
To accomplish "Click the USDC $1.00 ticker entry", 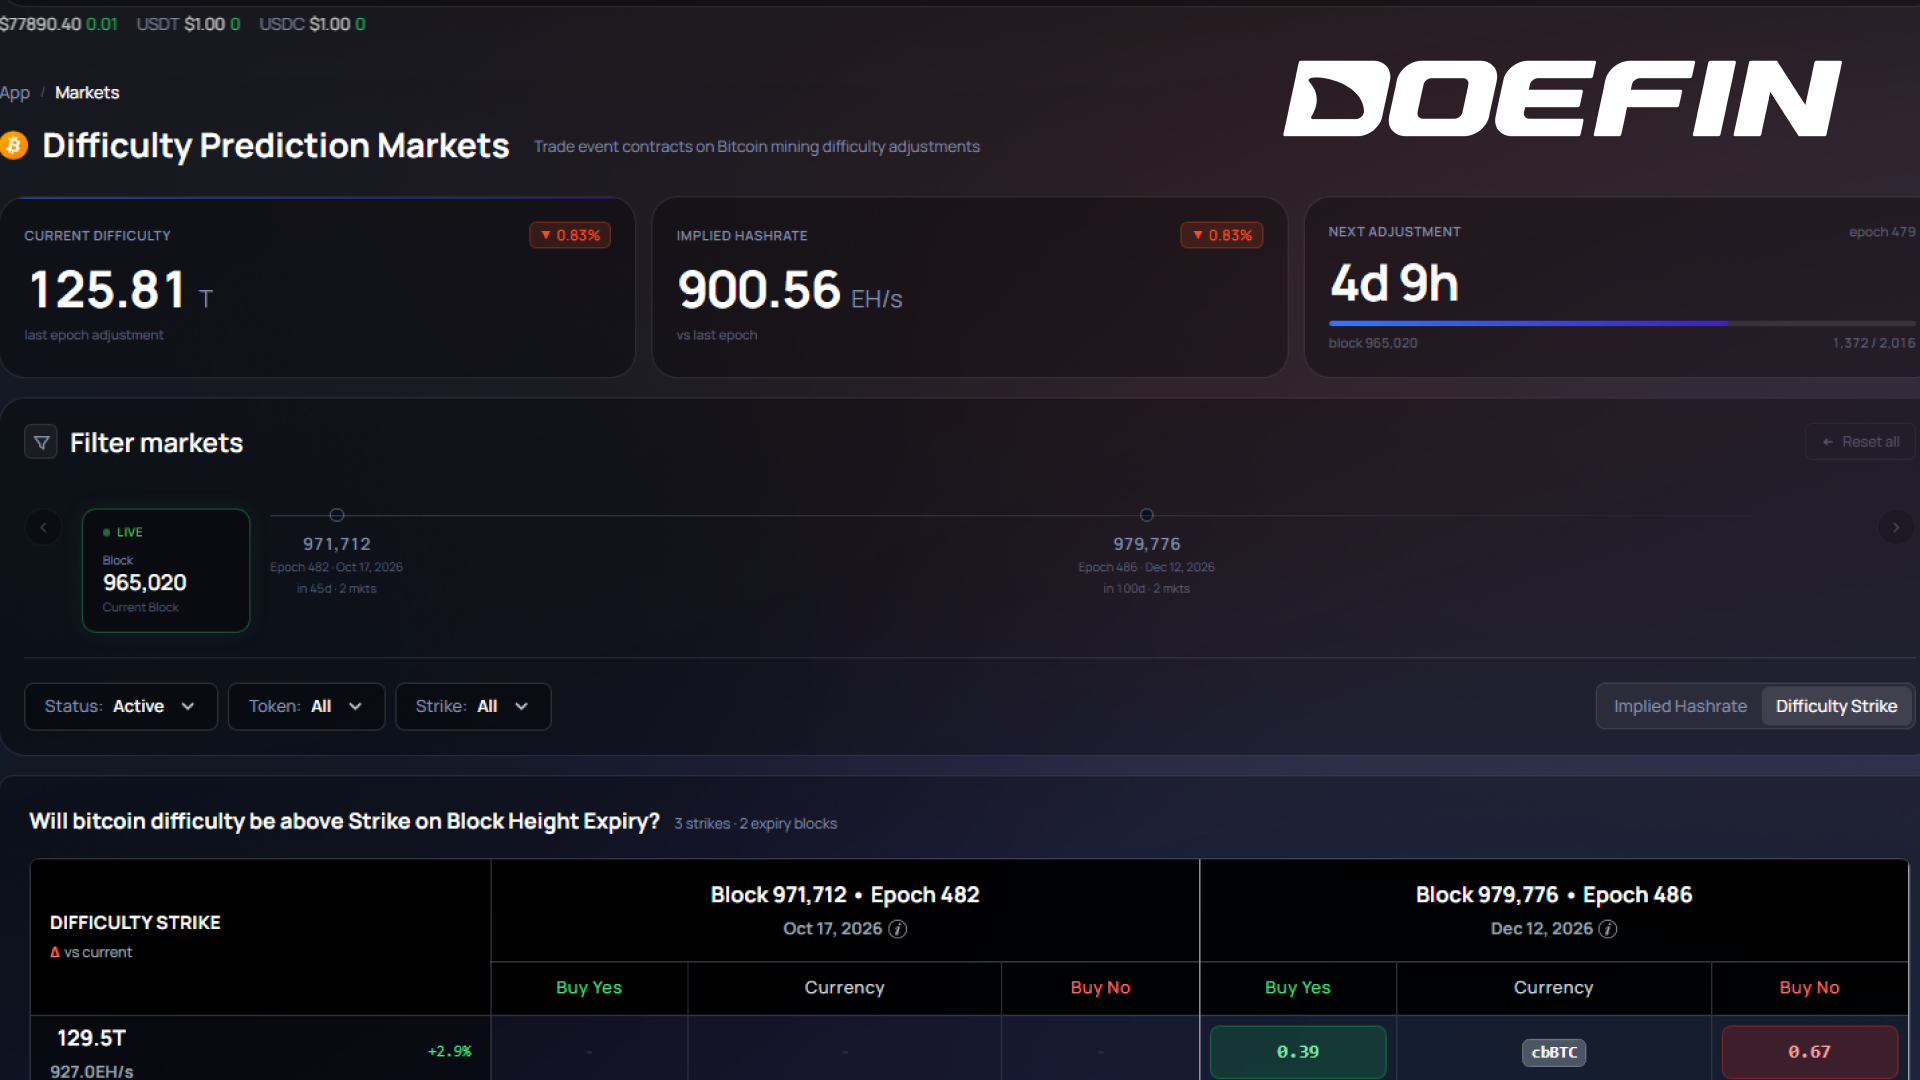I will pos(312,24).
